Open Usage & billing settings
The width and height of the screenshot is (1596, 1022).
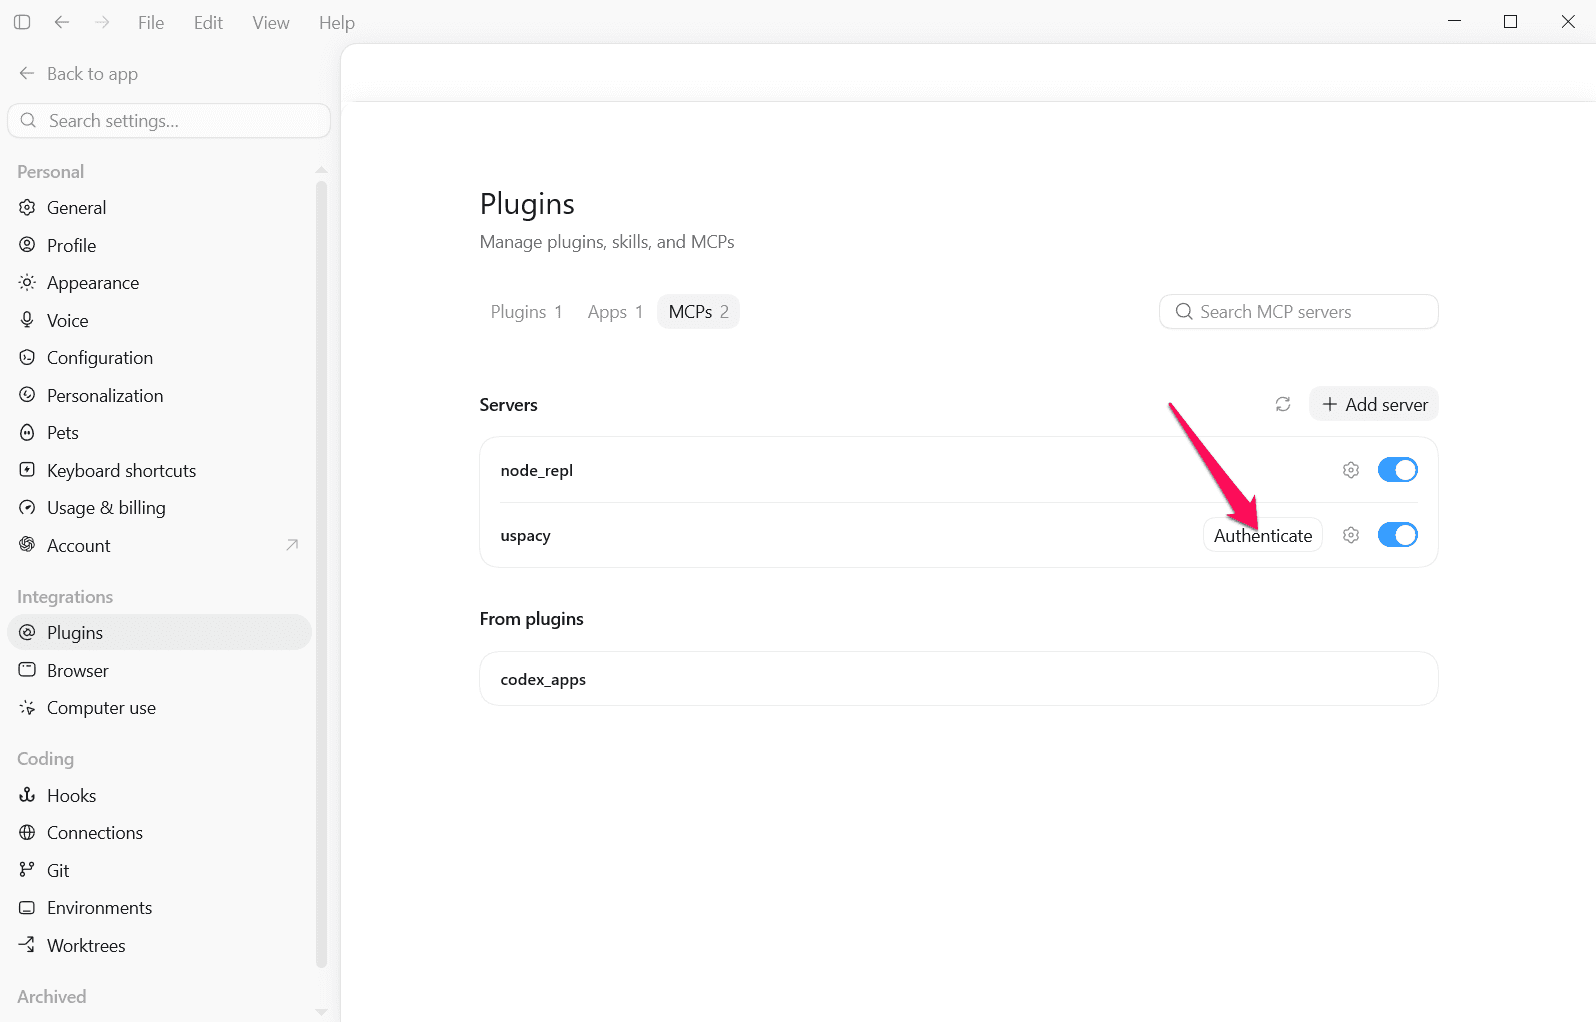point(160,507)
